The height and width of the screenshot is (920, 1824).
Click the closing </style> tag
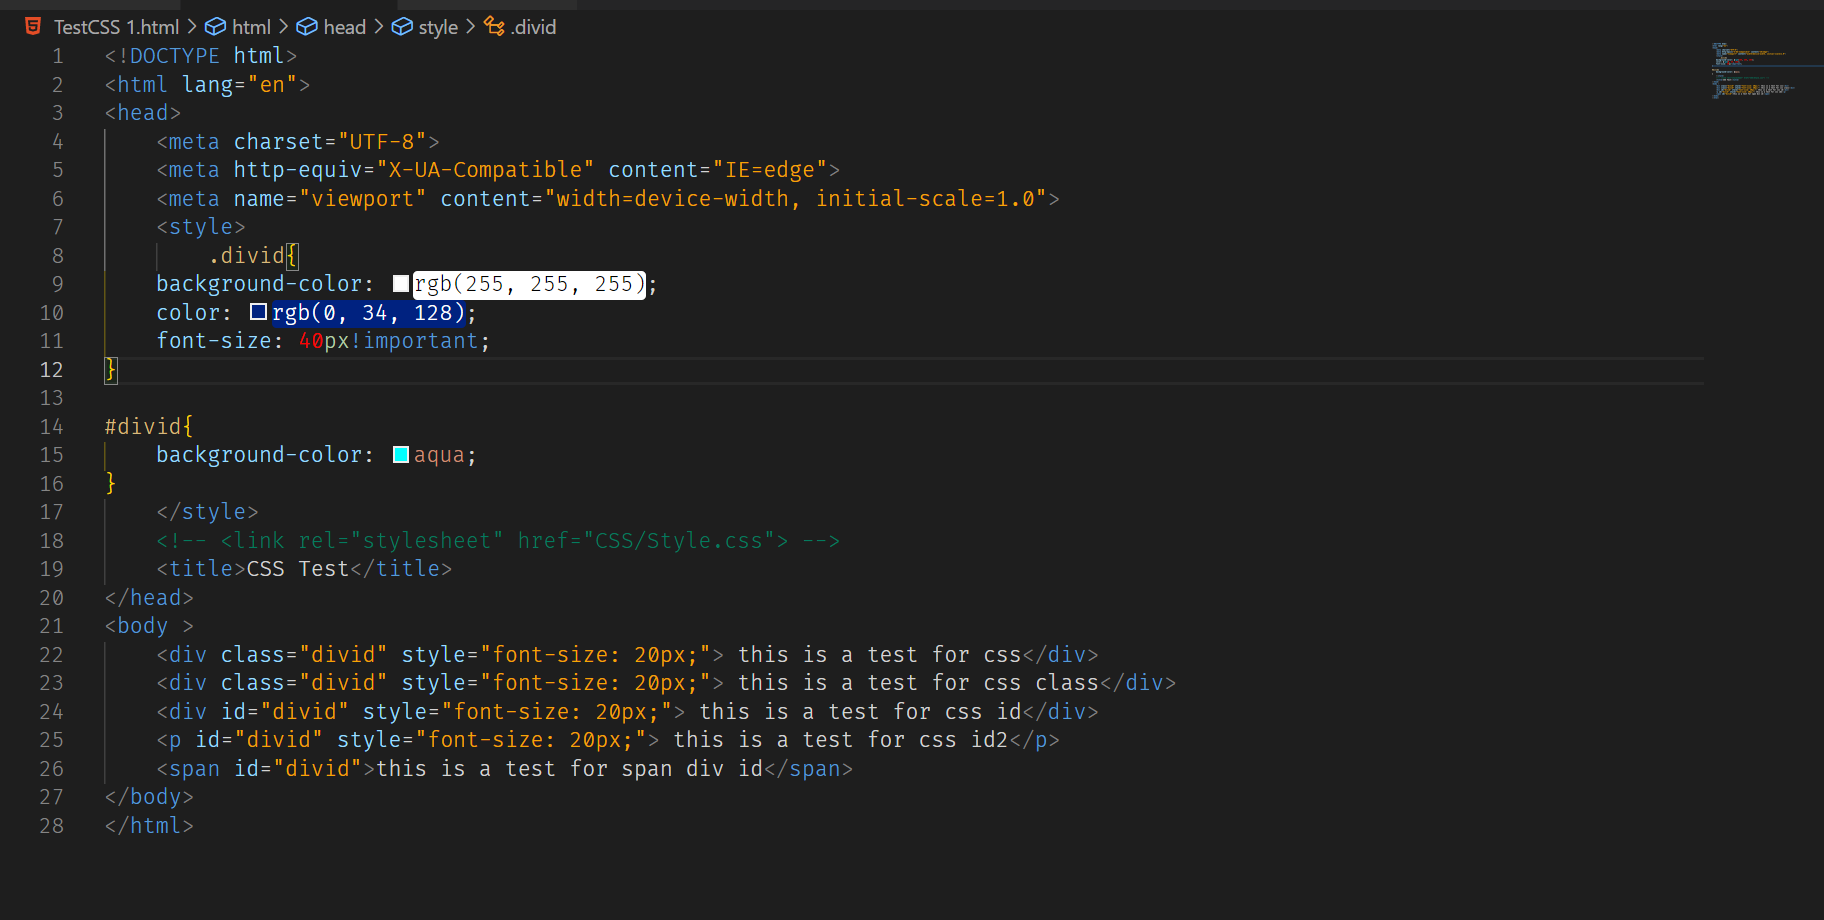click(x=207, y=512)
